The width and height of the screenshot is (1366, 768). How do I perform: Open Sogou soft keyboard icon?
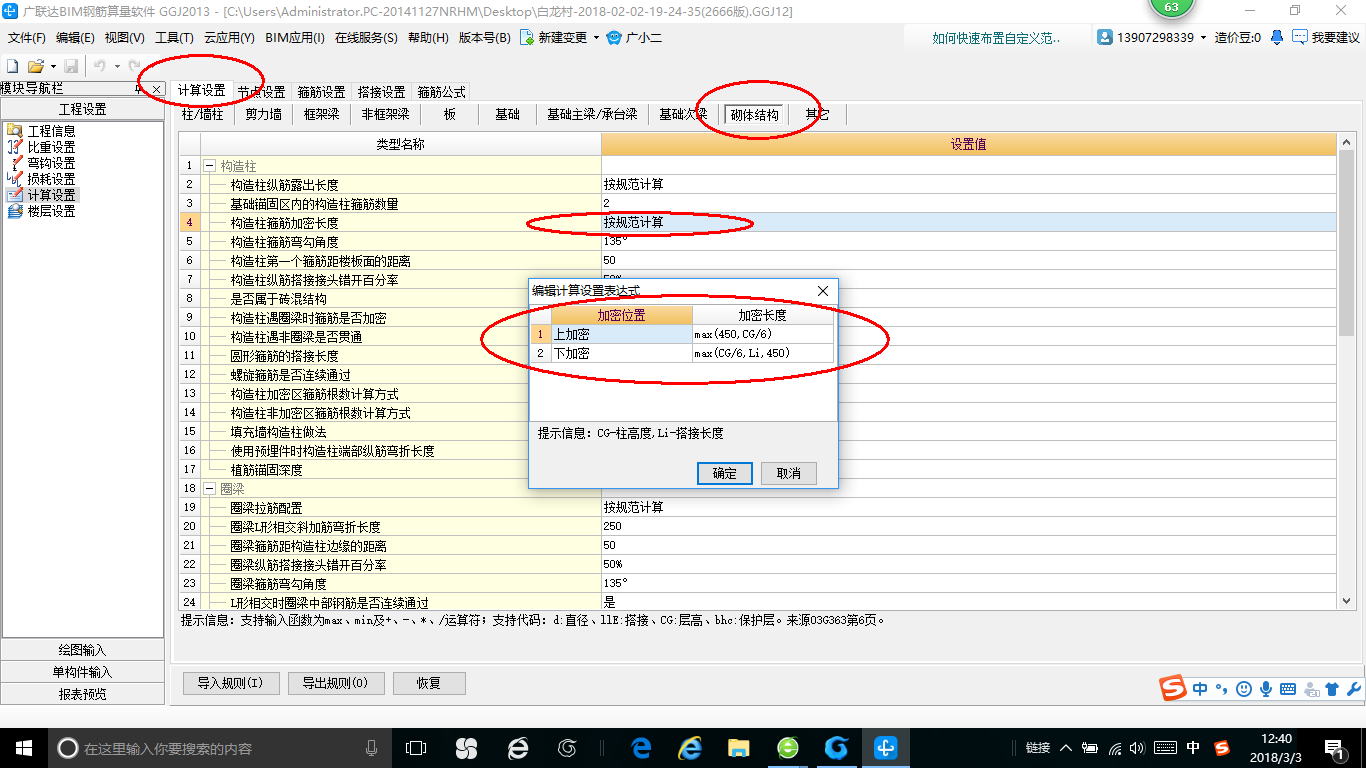pyautogui.click(x=1288, y=688)
